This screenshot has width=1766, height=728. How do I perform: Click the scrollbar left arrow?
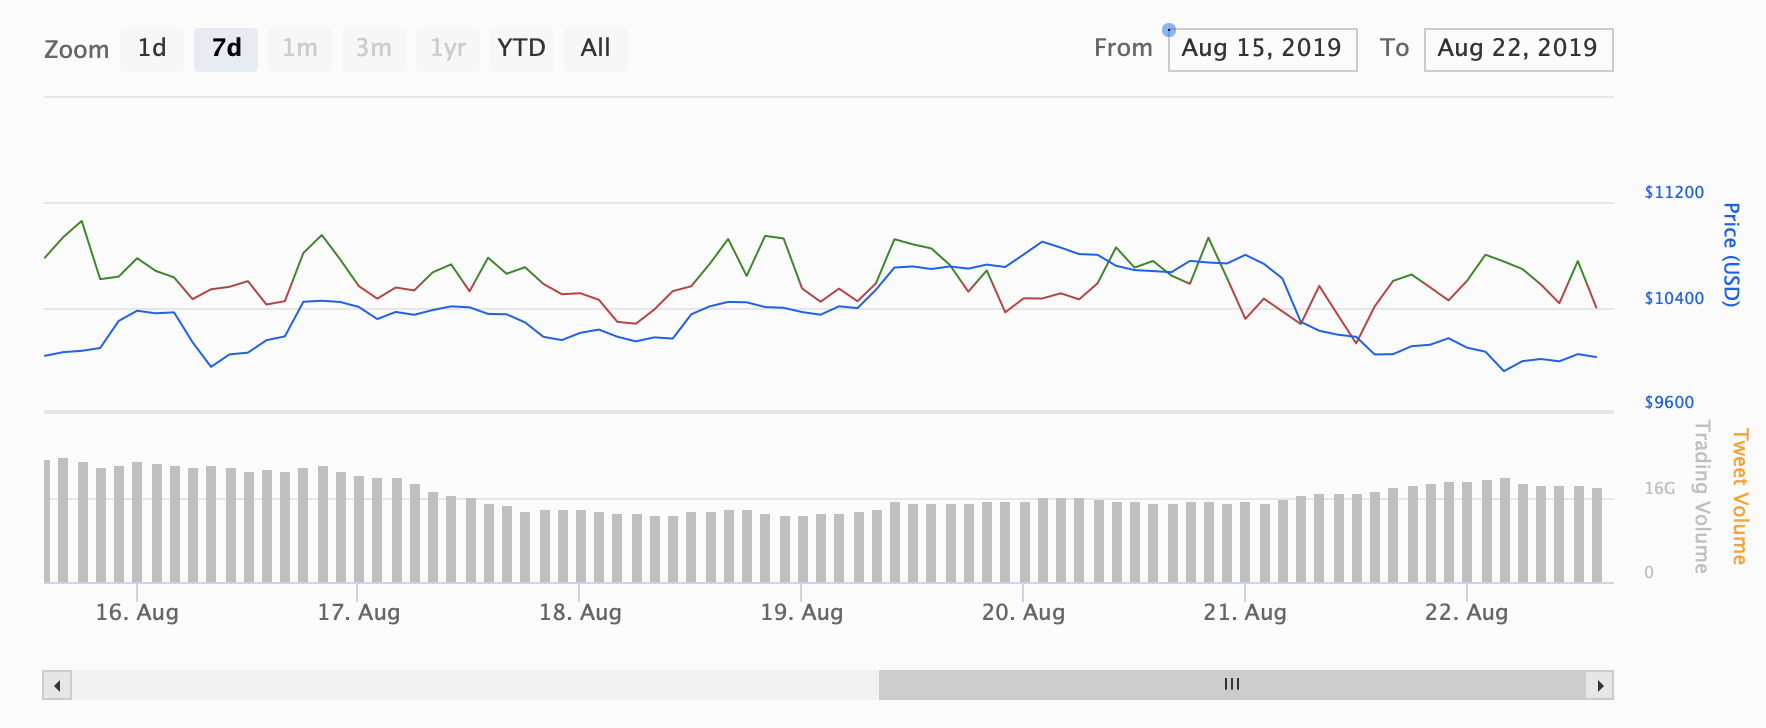click(57, 685)
